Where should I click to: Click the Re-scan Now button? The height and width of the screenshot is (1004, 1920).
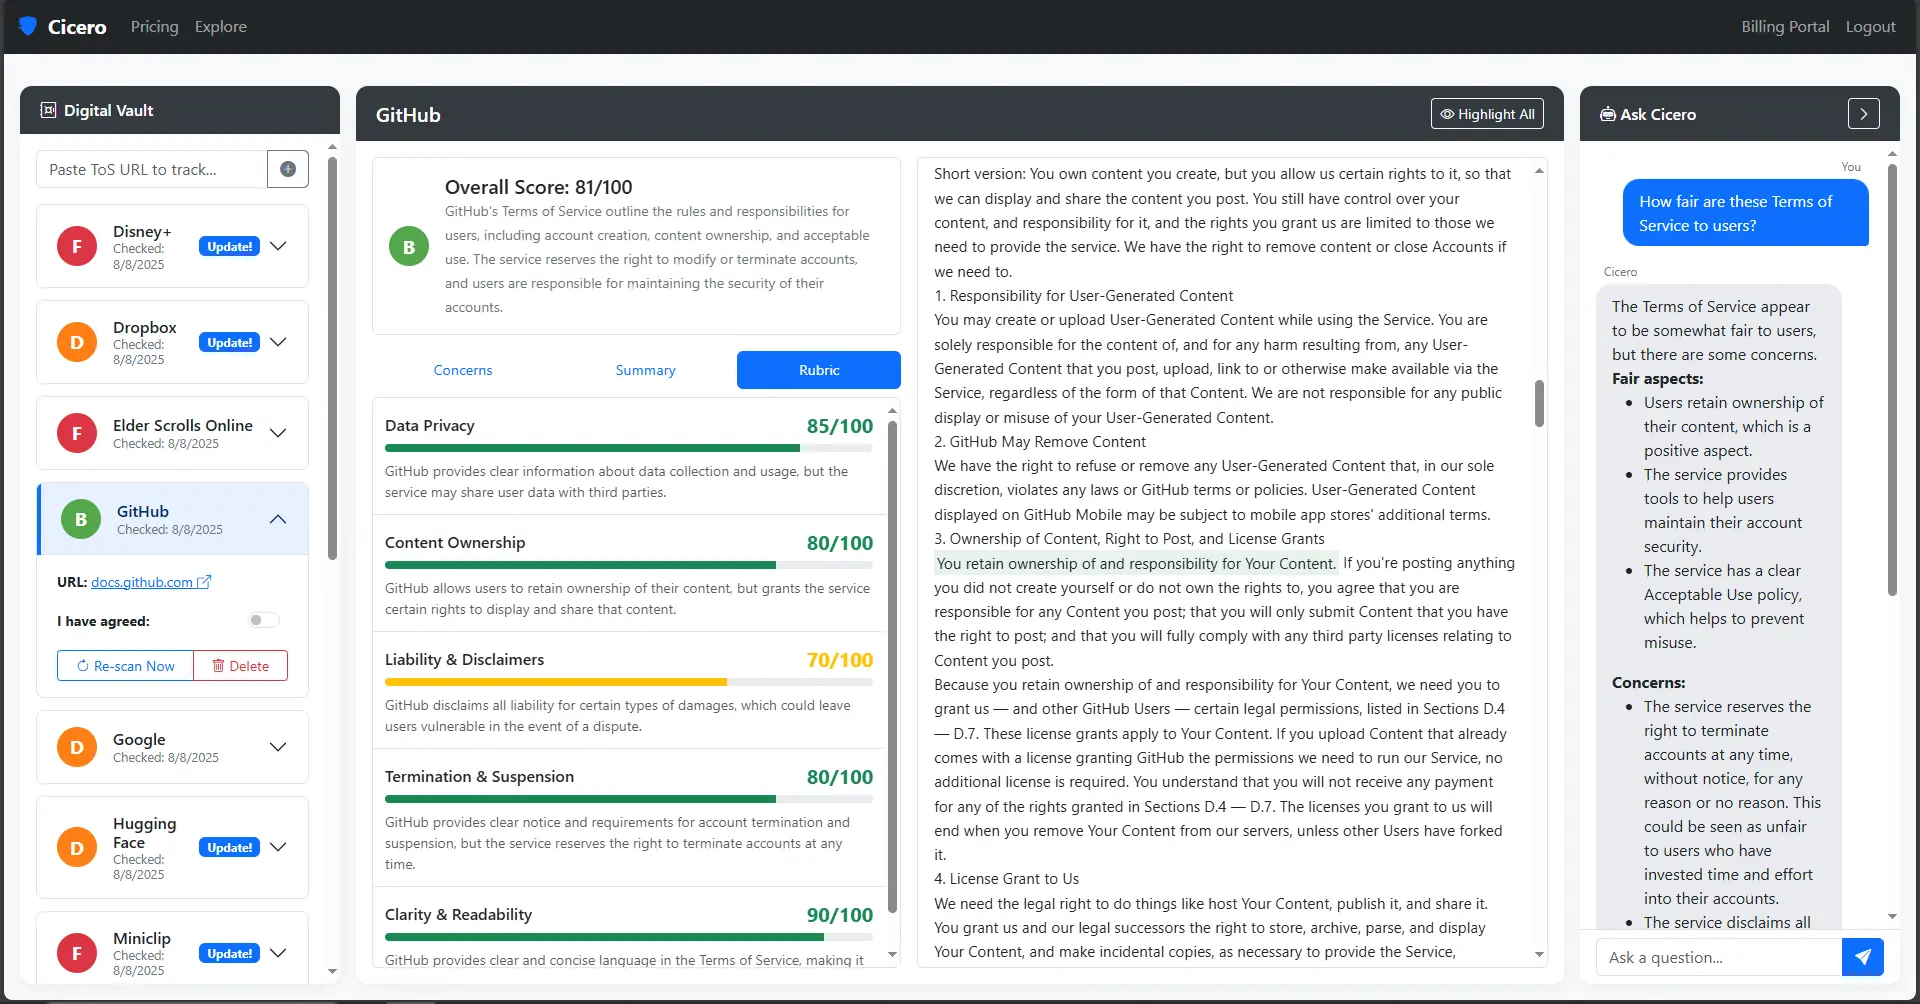point(125,666)
